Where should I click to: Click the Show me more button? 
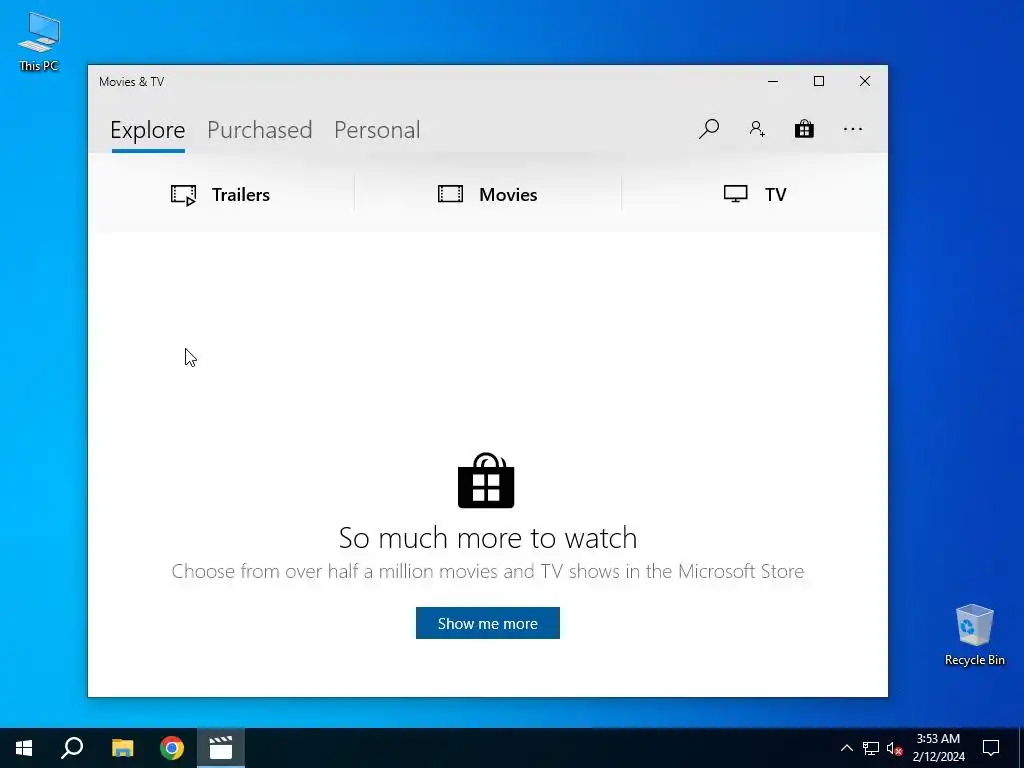point(487,623)
